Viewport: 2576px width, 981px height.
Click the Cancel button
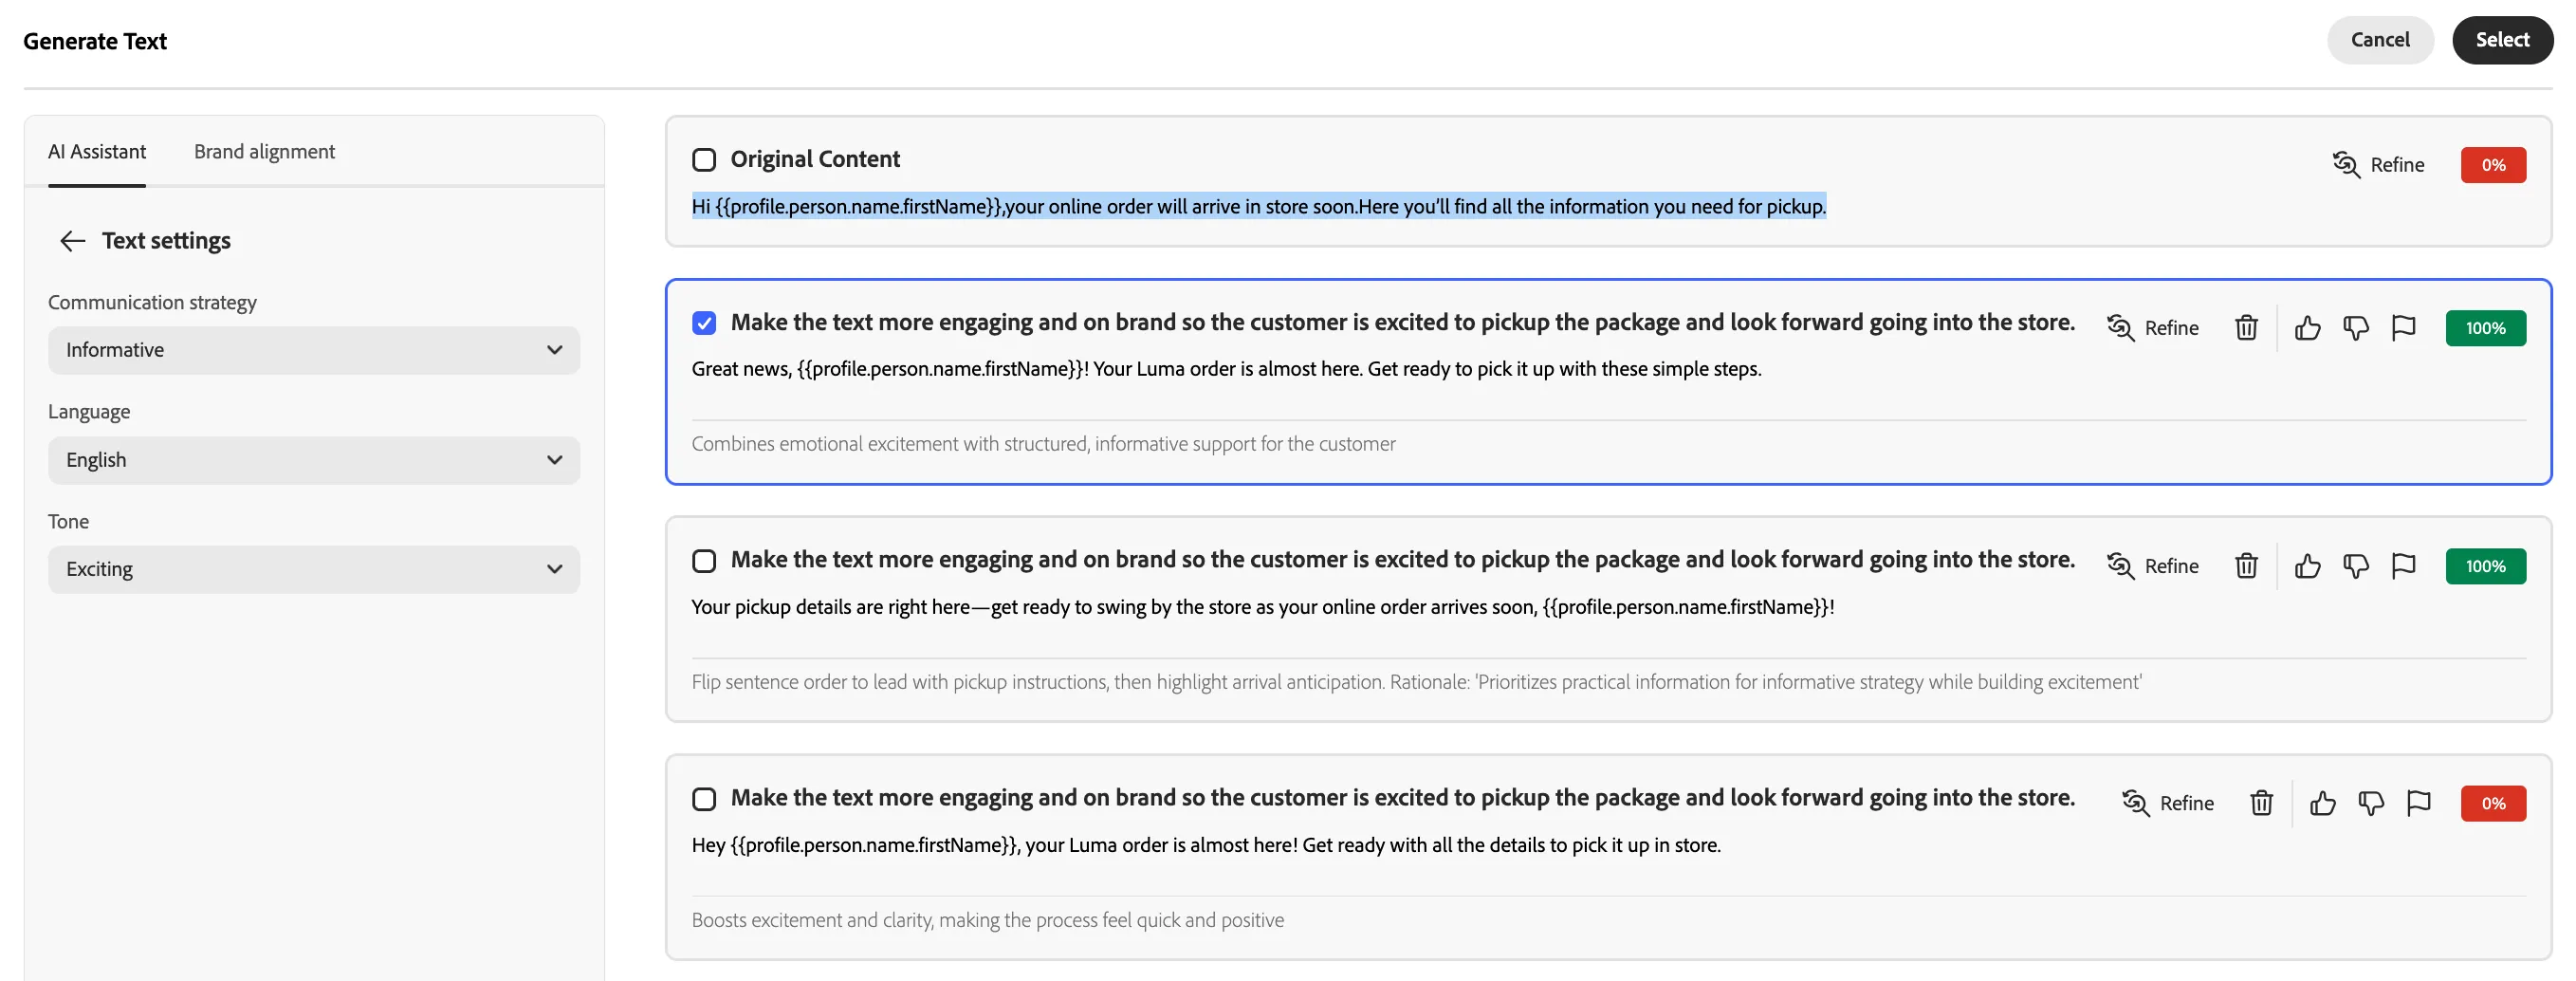2380,40
